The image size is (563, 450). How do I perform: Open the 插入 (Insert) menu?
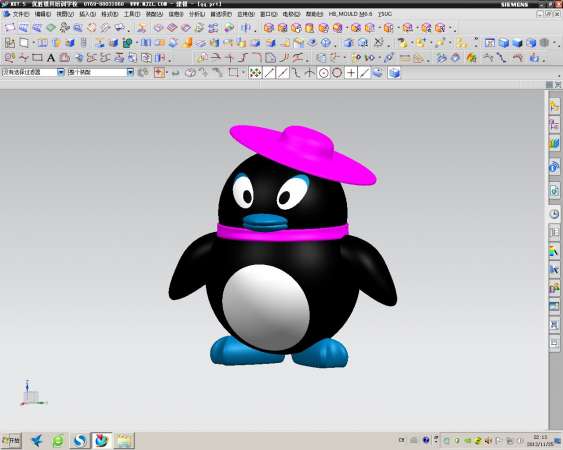(x=87, y=14)
